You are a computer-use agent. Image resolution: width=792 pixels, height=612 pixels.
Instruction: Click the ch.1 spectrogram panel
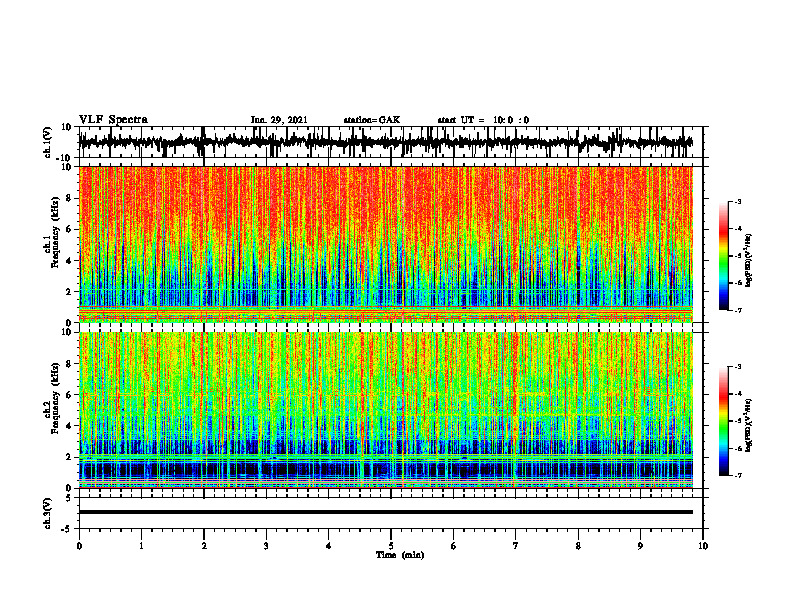(385, 244)
